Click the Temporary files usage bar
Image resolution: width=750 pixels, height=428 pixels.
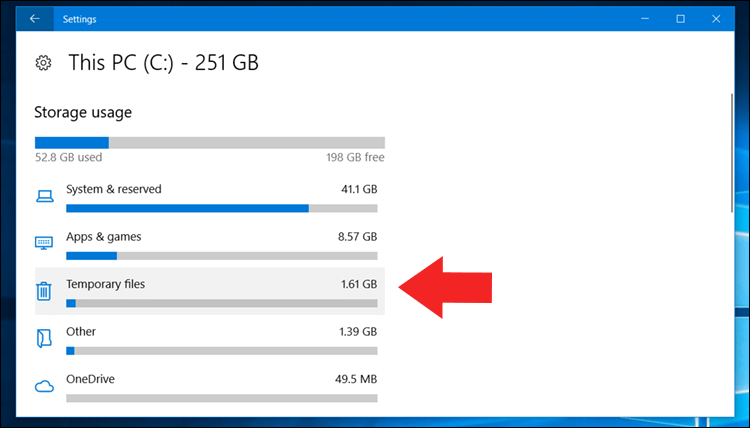pyautogui.click(x=221, y=303)
